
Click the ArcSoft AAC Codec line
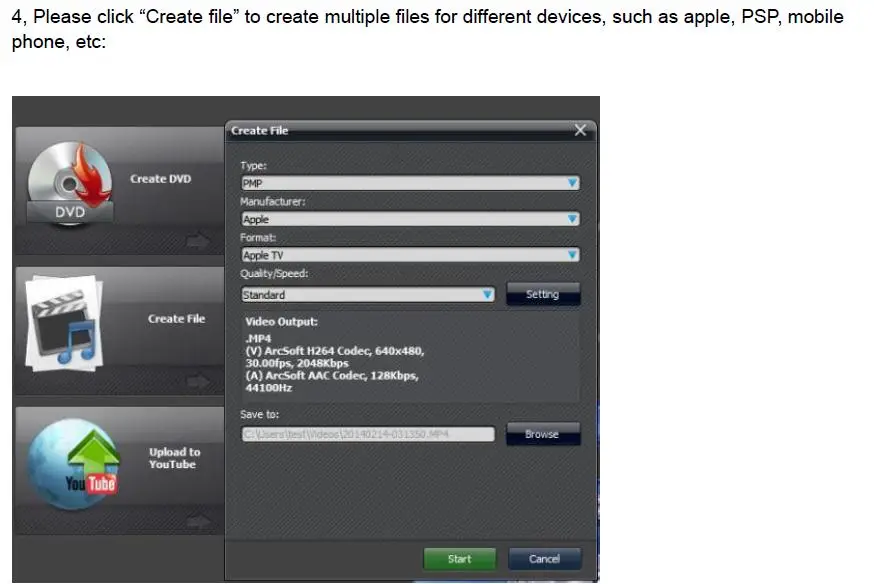click(x=332, y=376)
